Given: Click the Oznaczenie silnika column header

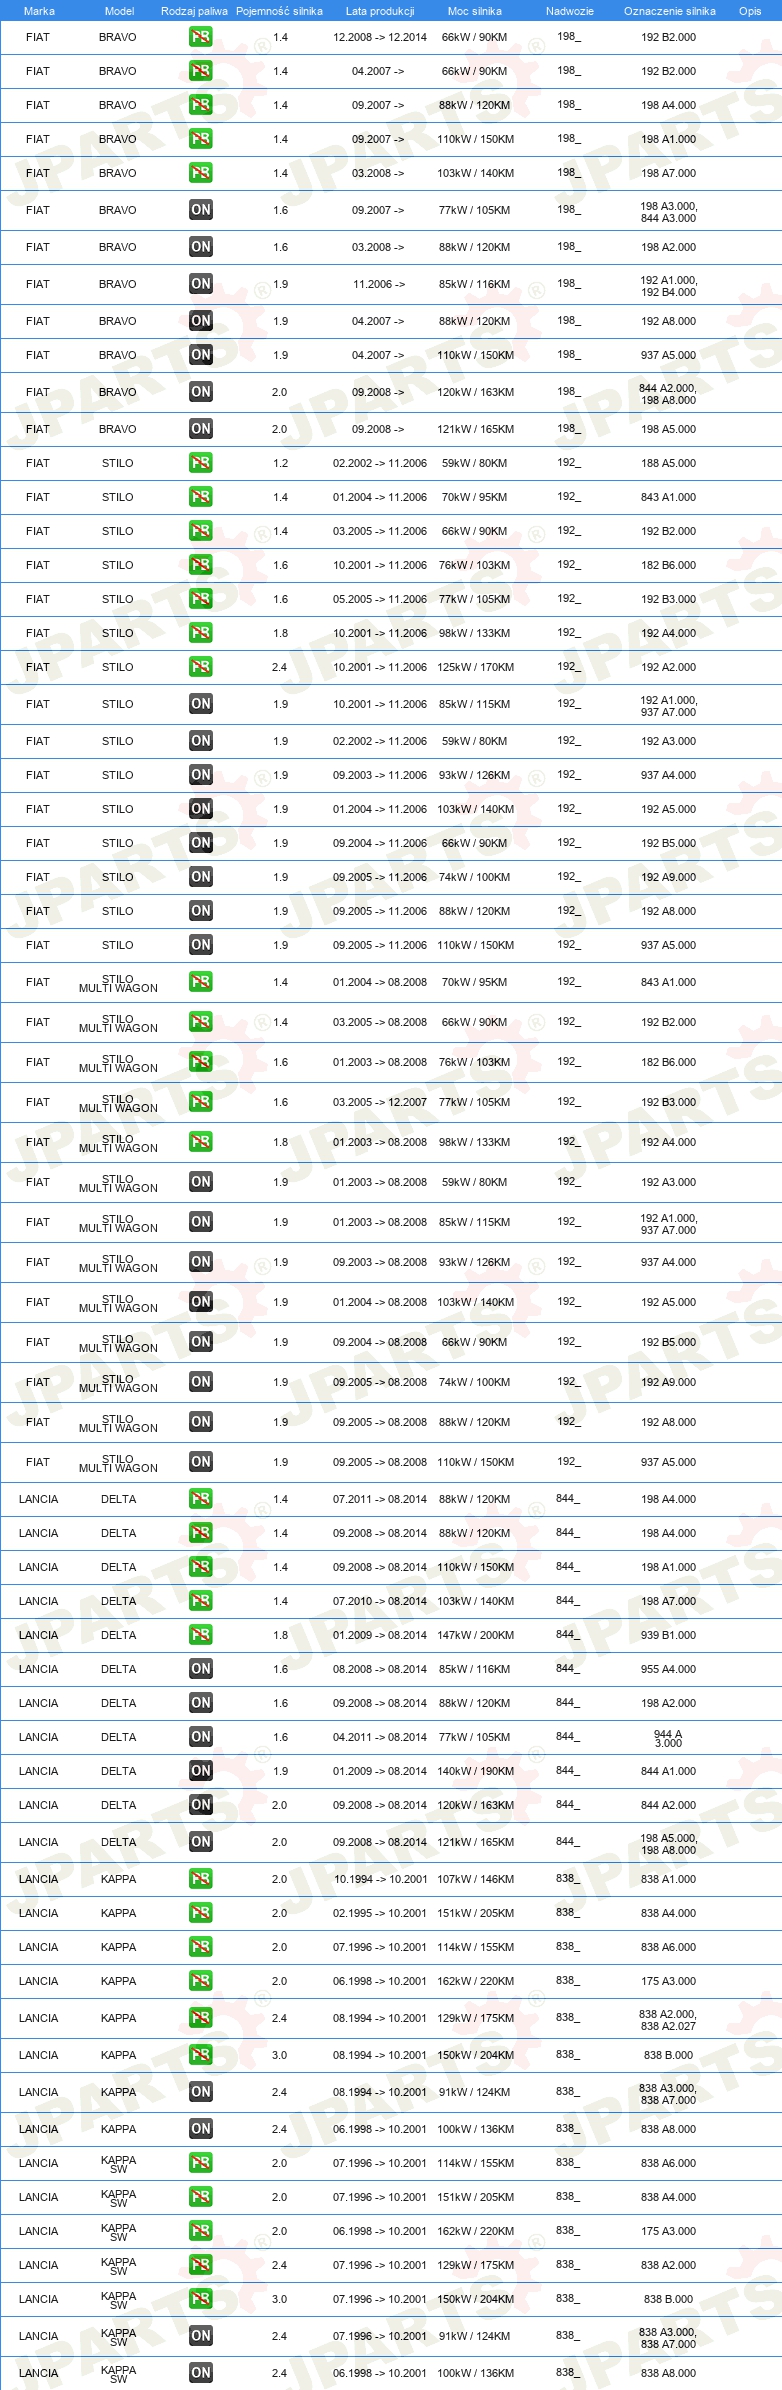Looking at the screenshot, I should click(669, 11).
